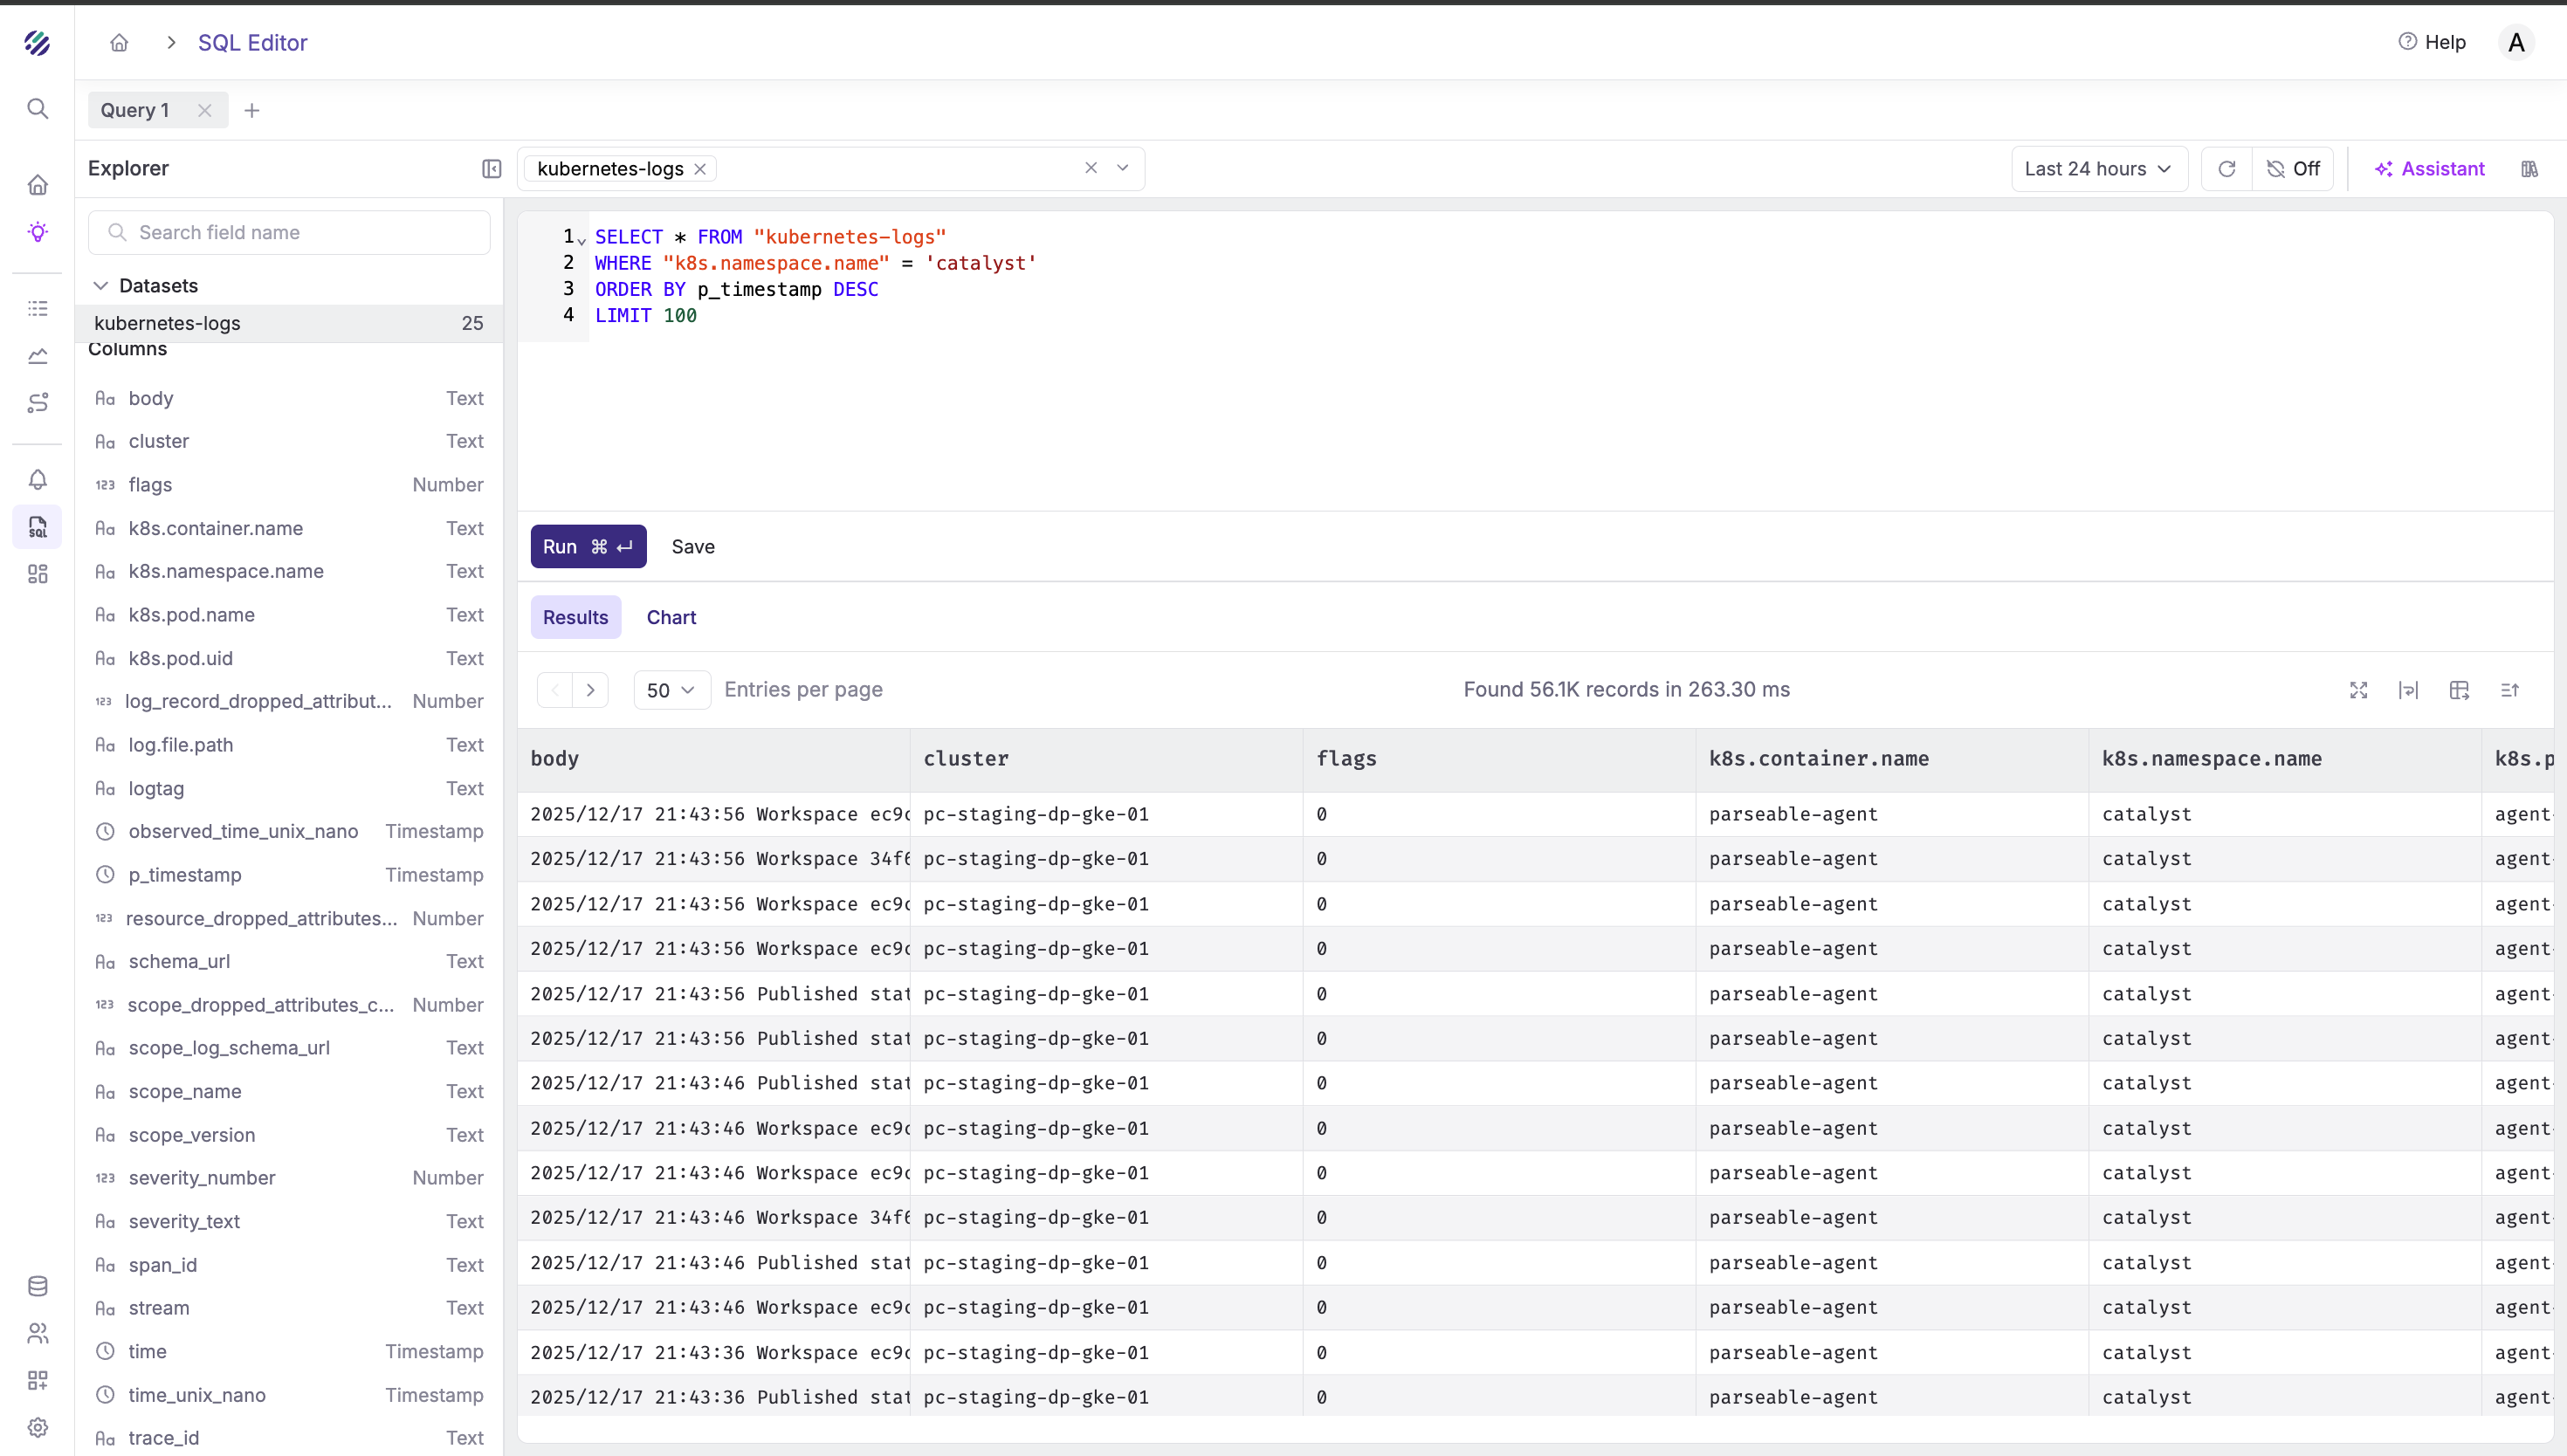Open the search icon in left sidebar

pos(38,109)
